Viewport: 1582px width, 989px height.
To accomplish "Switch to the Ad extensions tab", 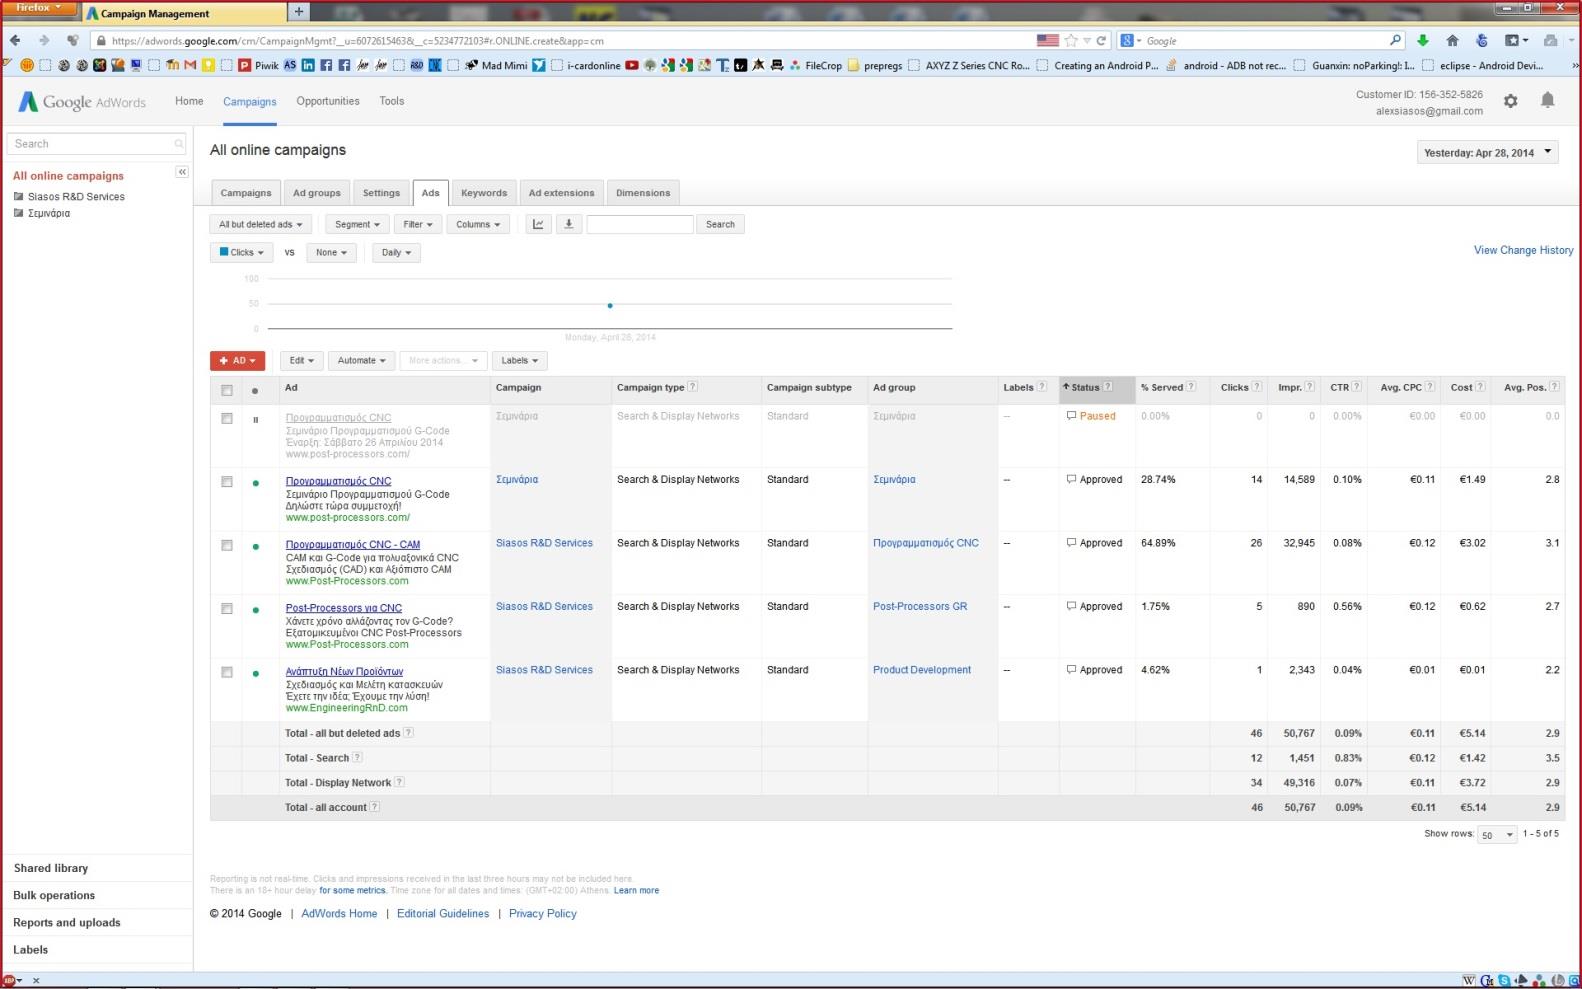I will click(x=561, y=193).
